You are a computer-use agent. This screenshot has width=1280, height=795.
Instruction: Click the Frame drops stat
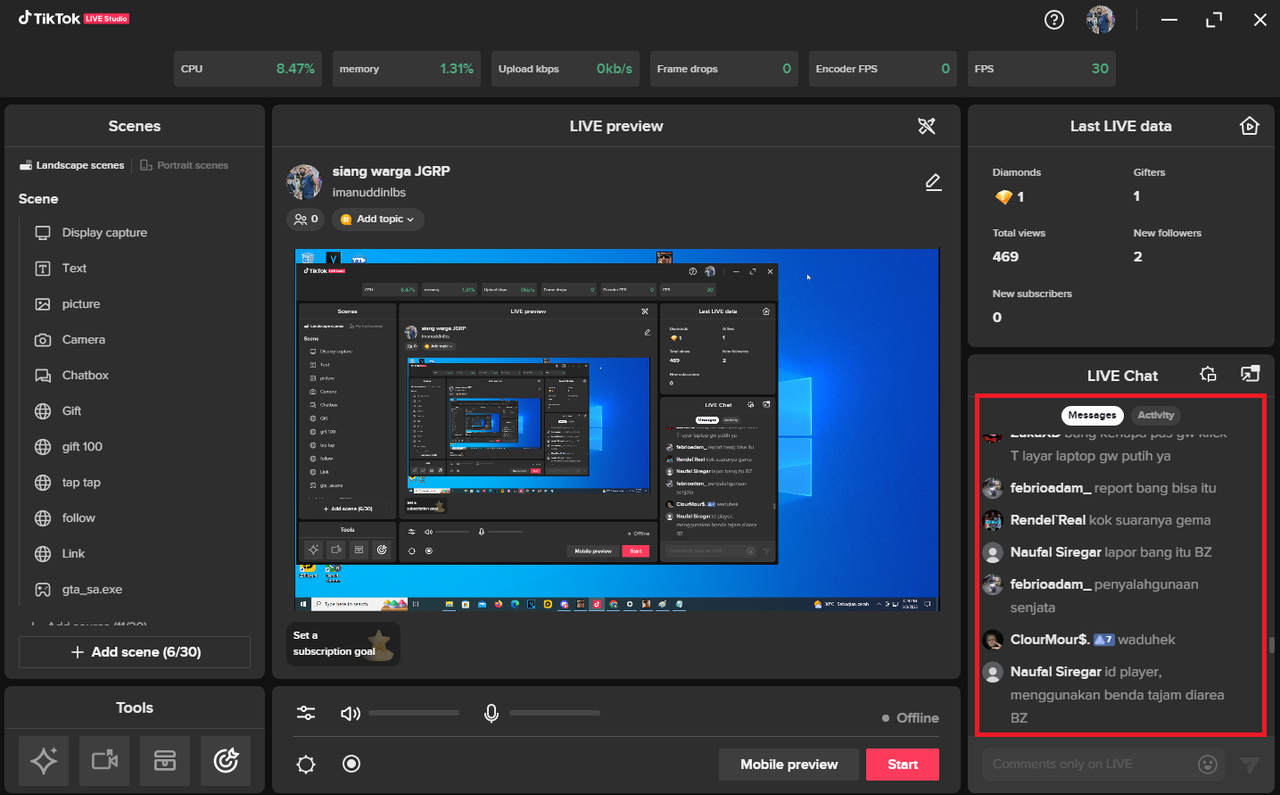click(x=724, y=69)
